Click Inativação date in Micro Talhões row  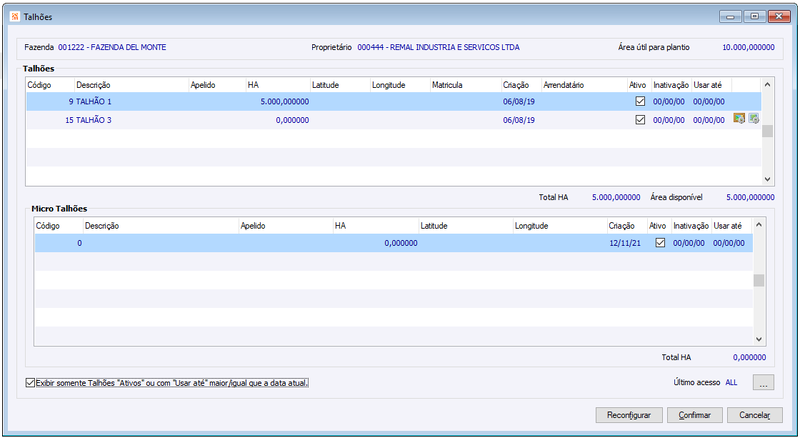[689, 243]
